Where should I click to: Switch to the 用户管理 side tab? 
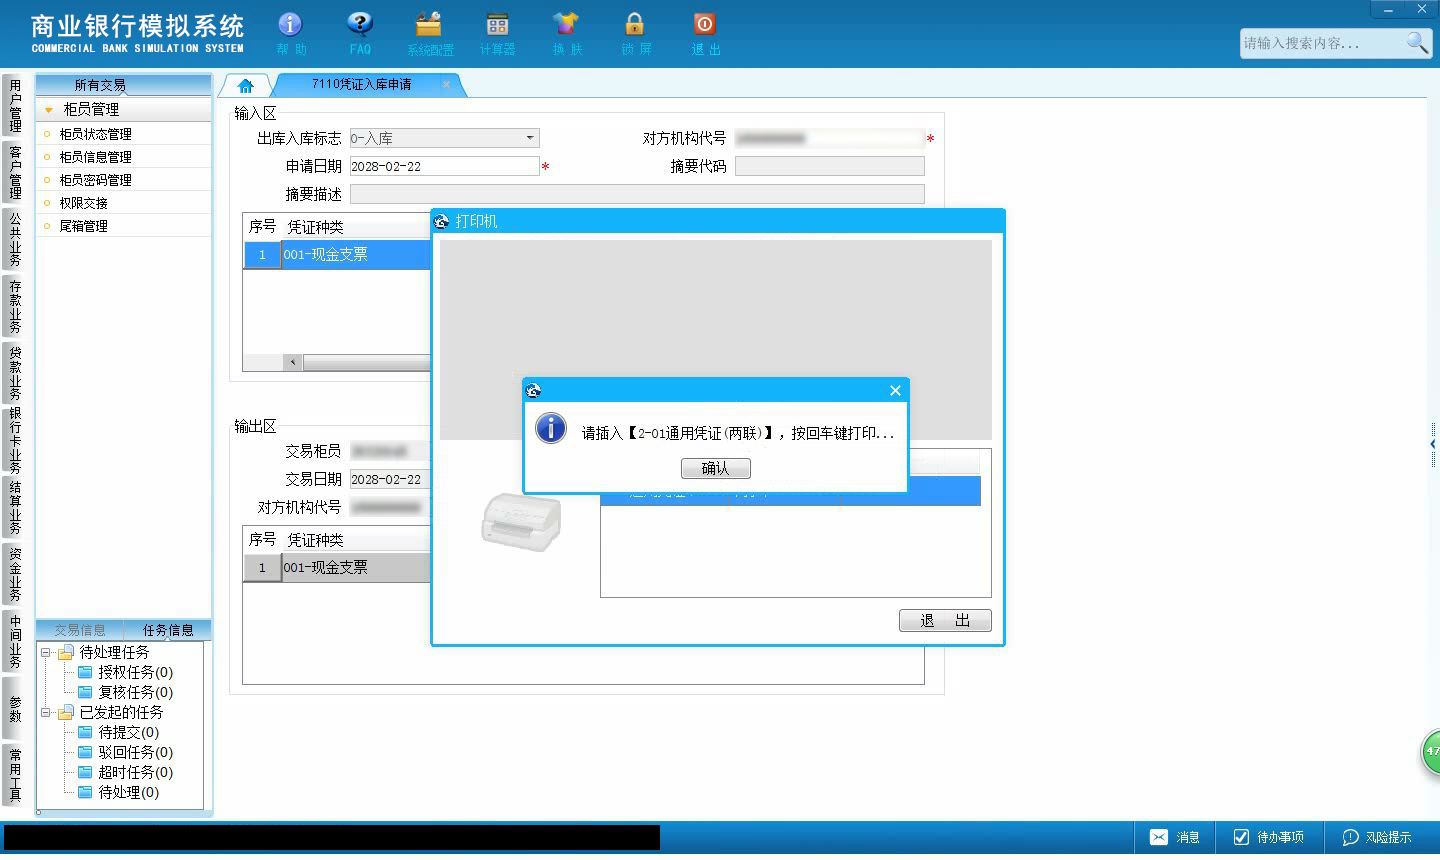tap(14, 106)
